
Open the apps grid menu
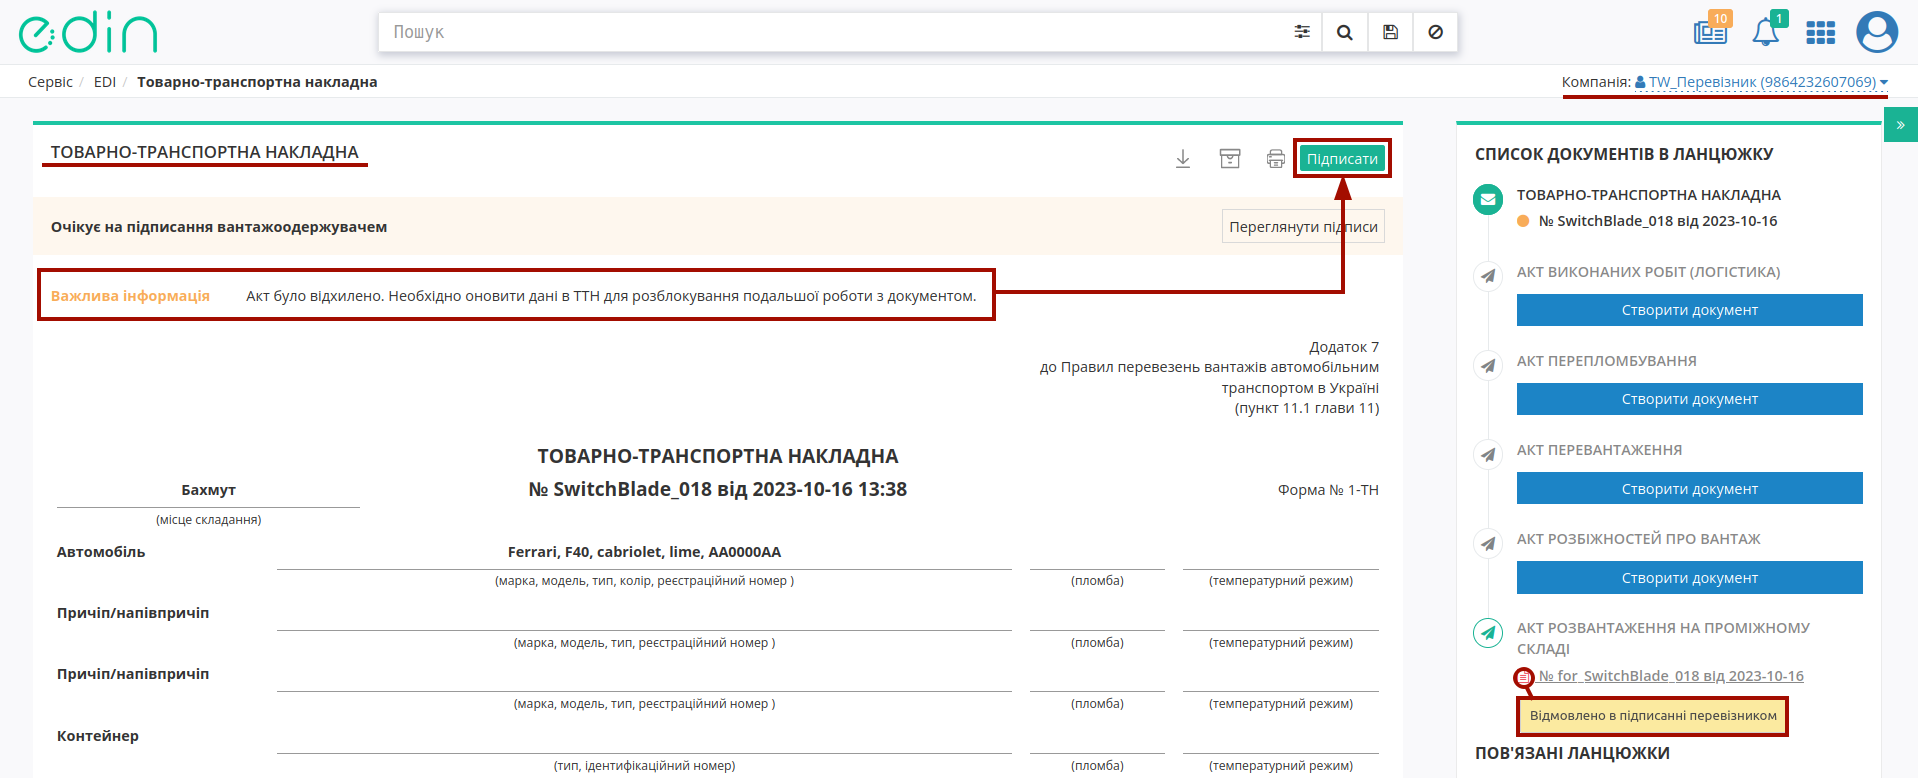pyautogui.click(x=1820, y=33)
